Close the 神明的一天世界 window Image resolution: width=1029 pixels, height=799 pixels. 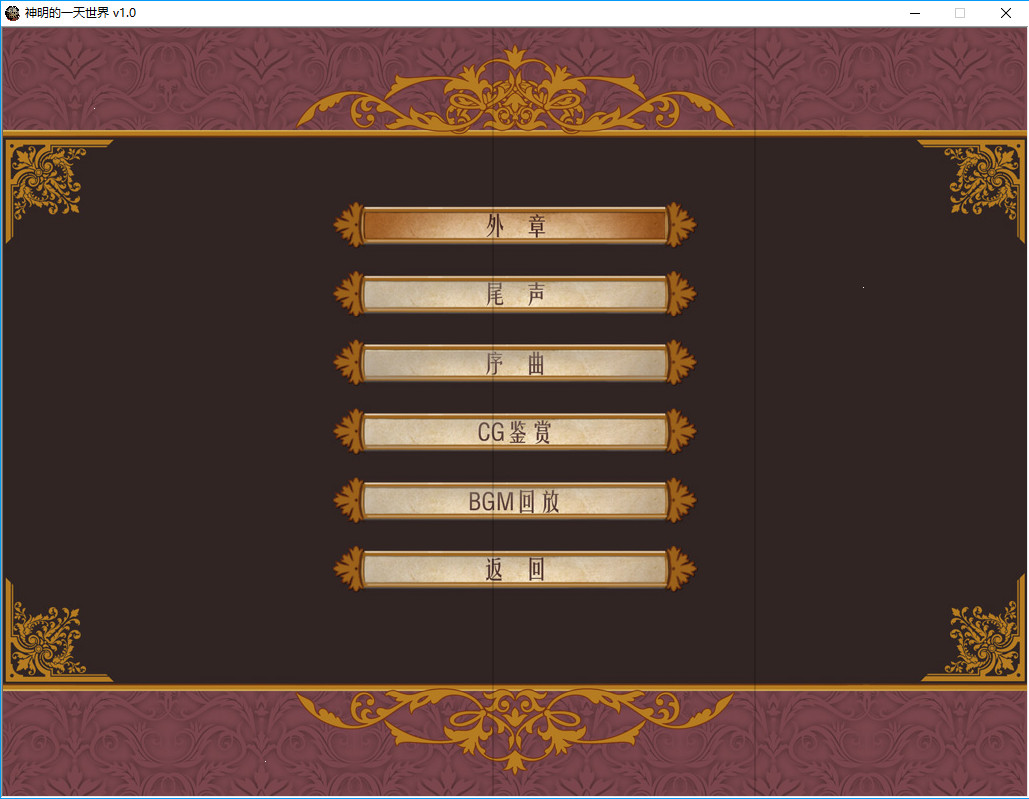click(x=1005, y=13)
